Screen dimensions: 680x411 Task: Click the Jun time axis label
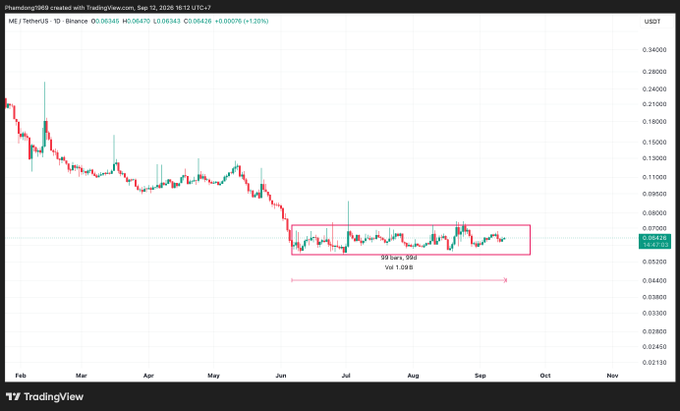tap(281, 375)
